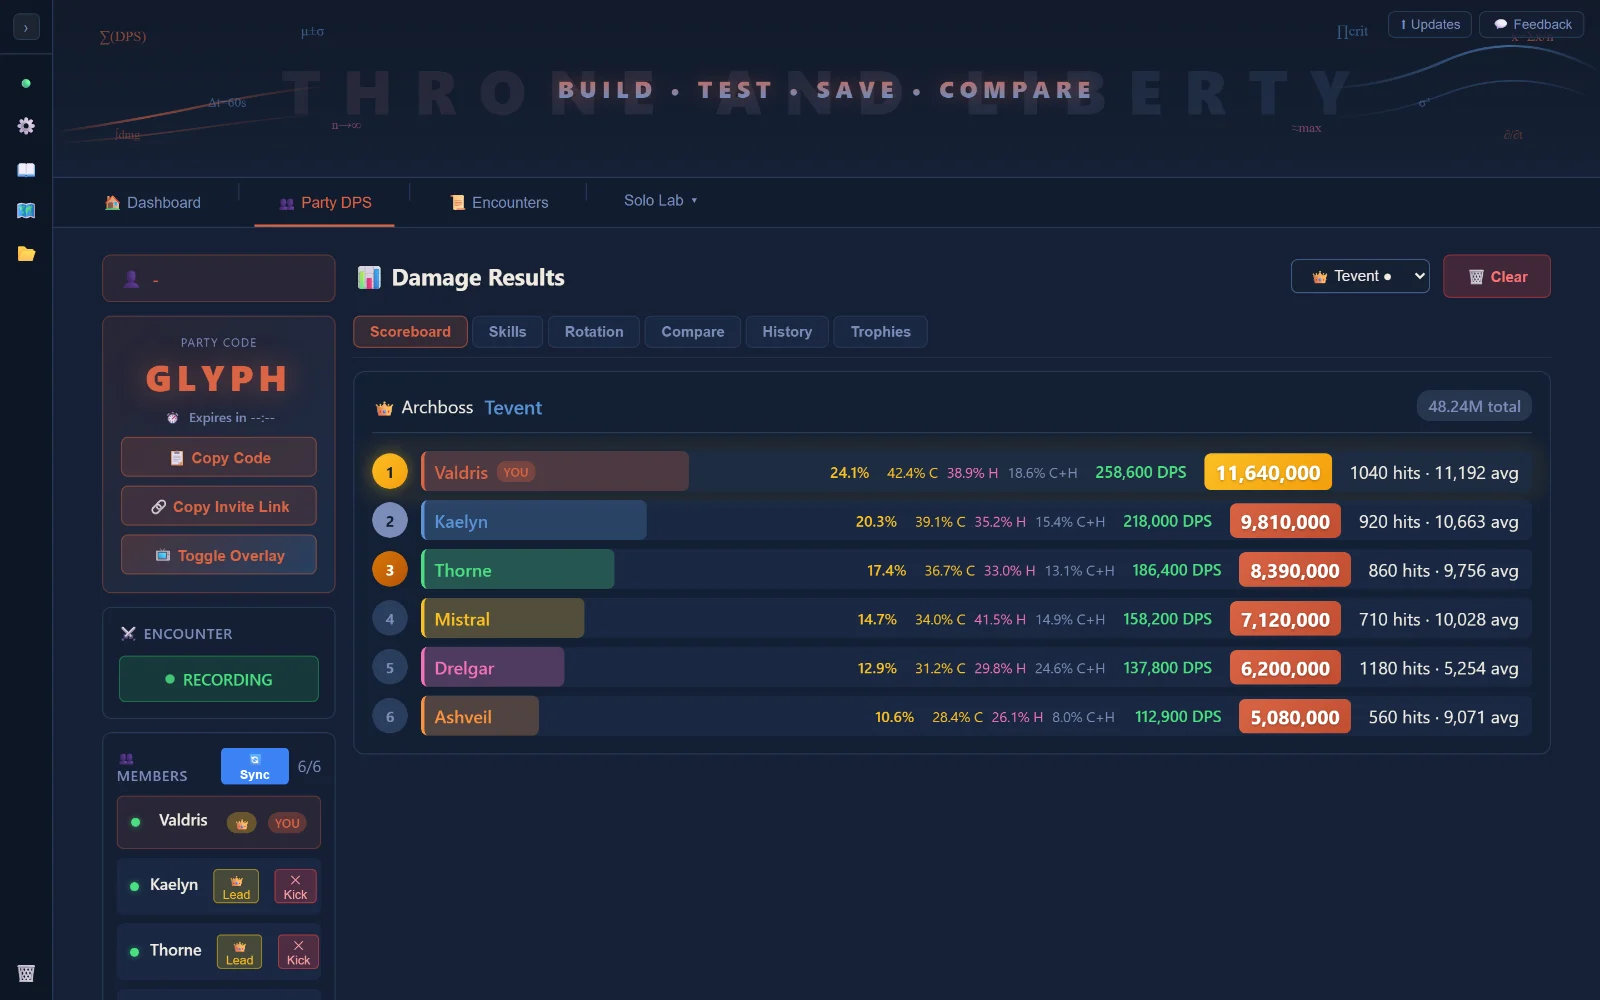Image resolution: width=1600 pixels, height=1000 pixels.
Task: Switch to the Encounters tab
Action: (x=499, y=202)
